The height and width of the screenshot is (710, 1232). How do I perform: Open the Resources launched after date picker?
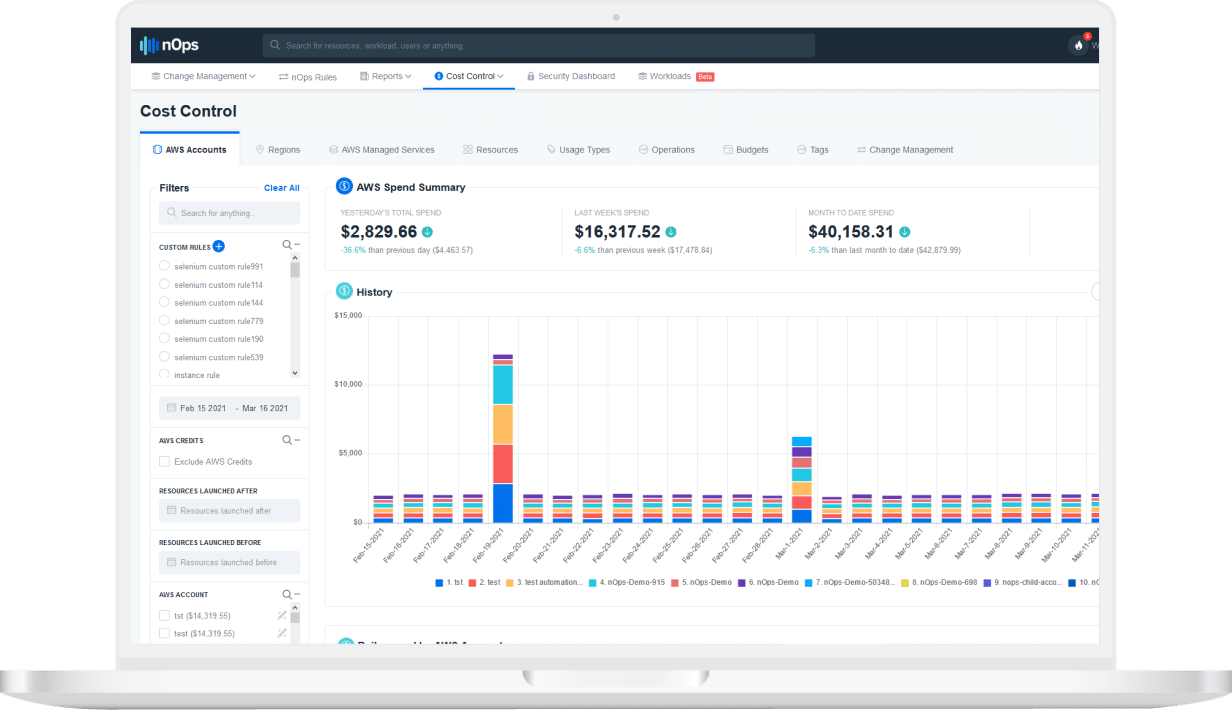(229, 511)
